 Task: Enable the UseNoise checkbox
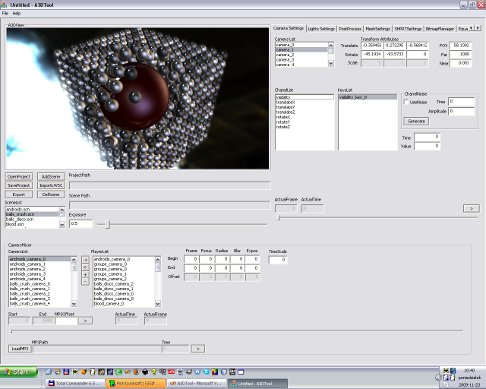[x=406, y=102]
